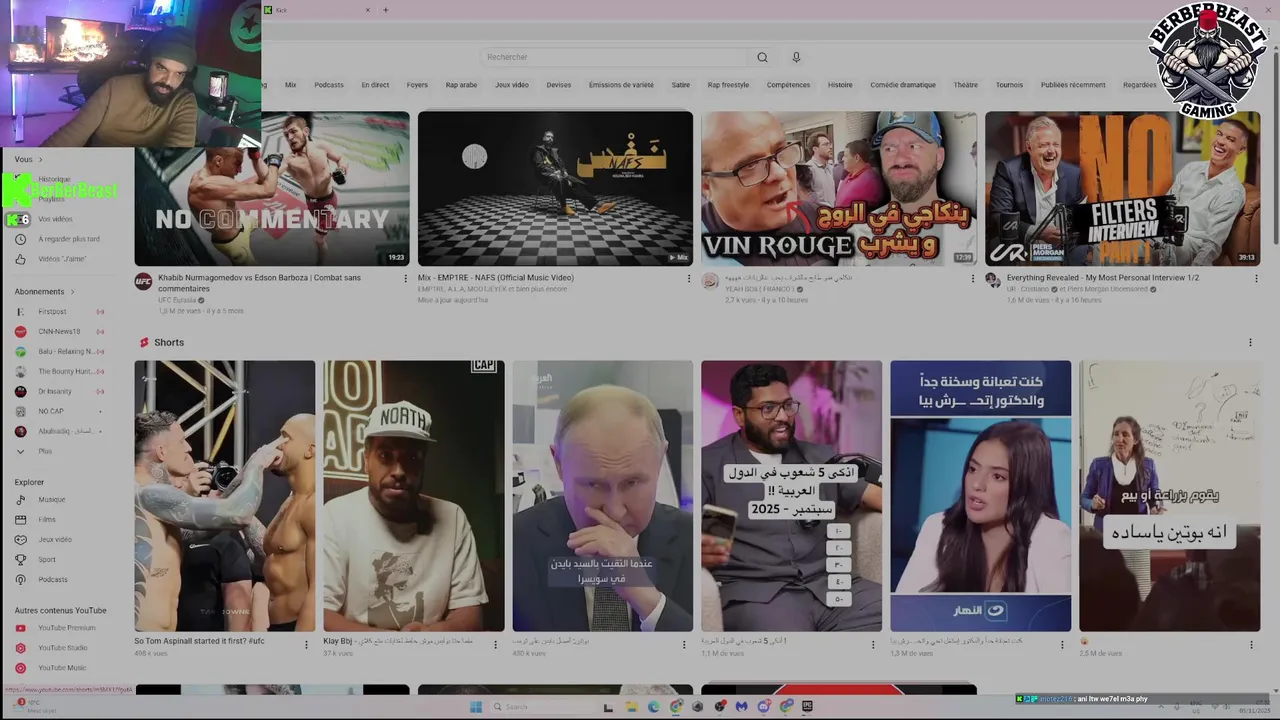Open Sport in Explorer sidebar
1280x720 pixels.
click(47, 560)
